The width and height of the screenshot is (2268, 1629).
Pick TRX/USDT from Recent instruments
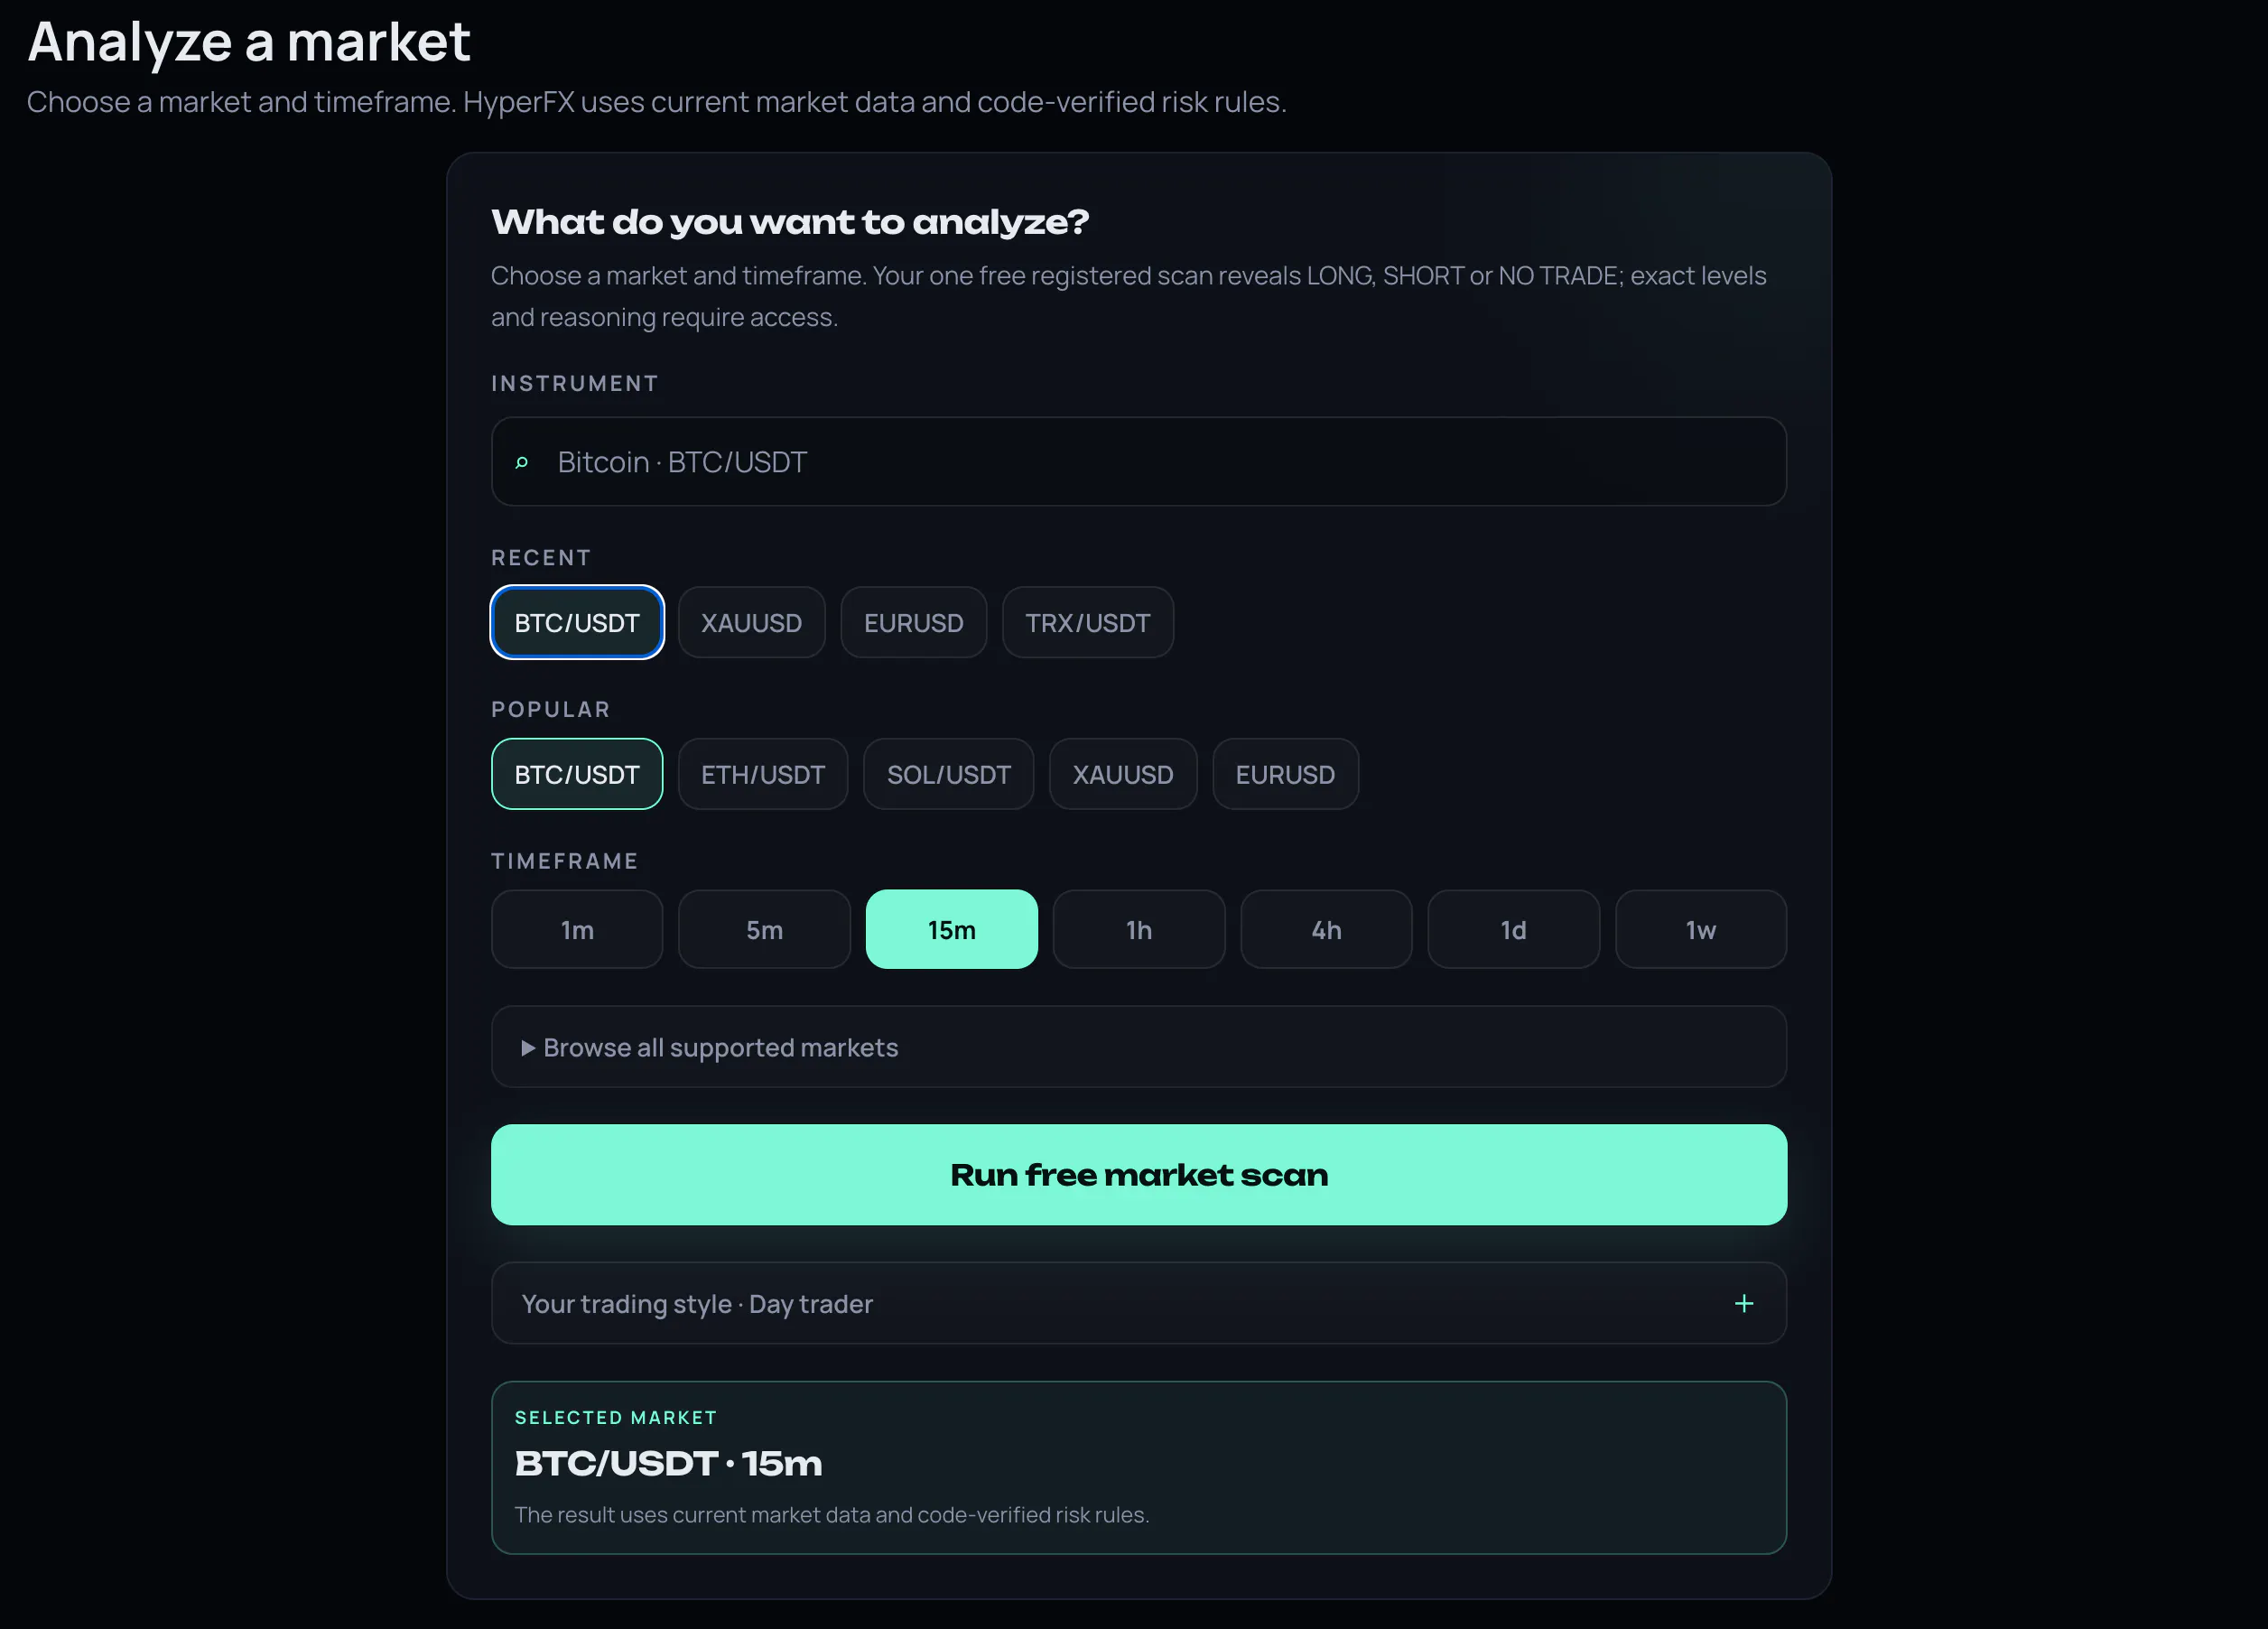coord(1087,622)
